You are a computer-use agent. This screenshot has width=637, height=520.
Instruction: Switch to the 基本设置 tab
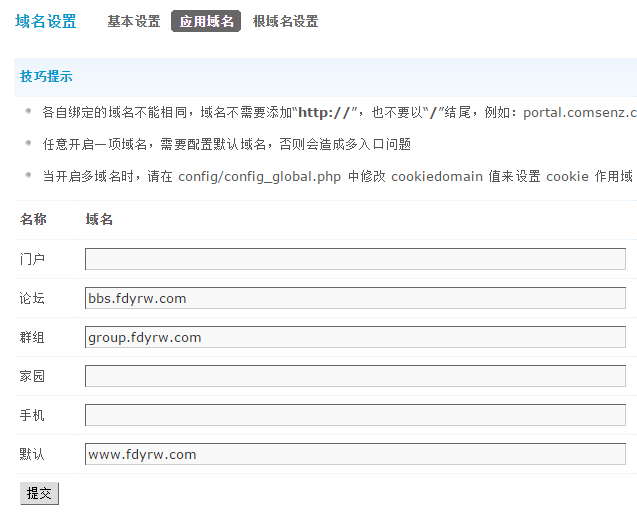coord(134,21)
